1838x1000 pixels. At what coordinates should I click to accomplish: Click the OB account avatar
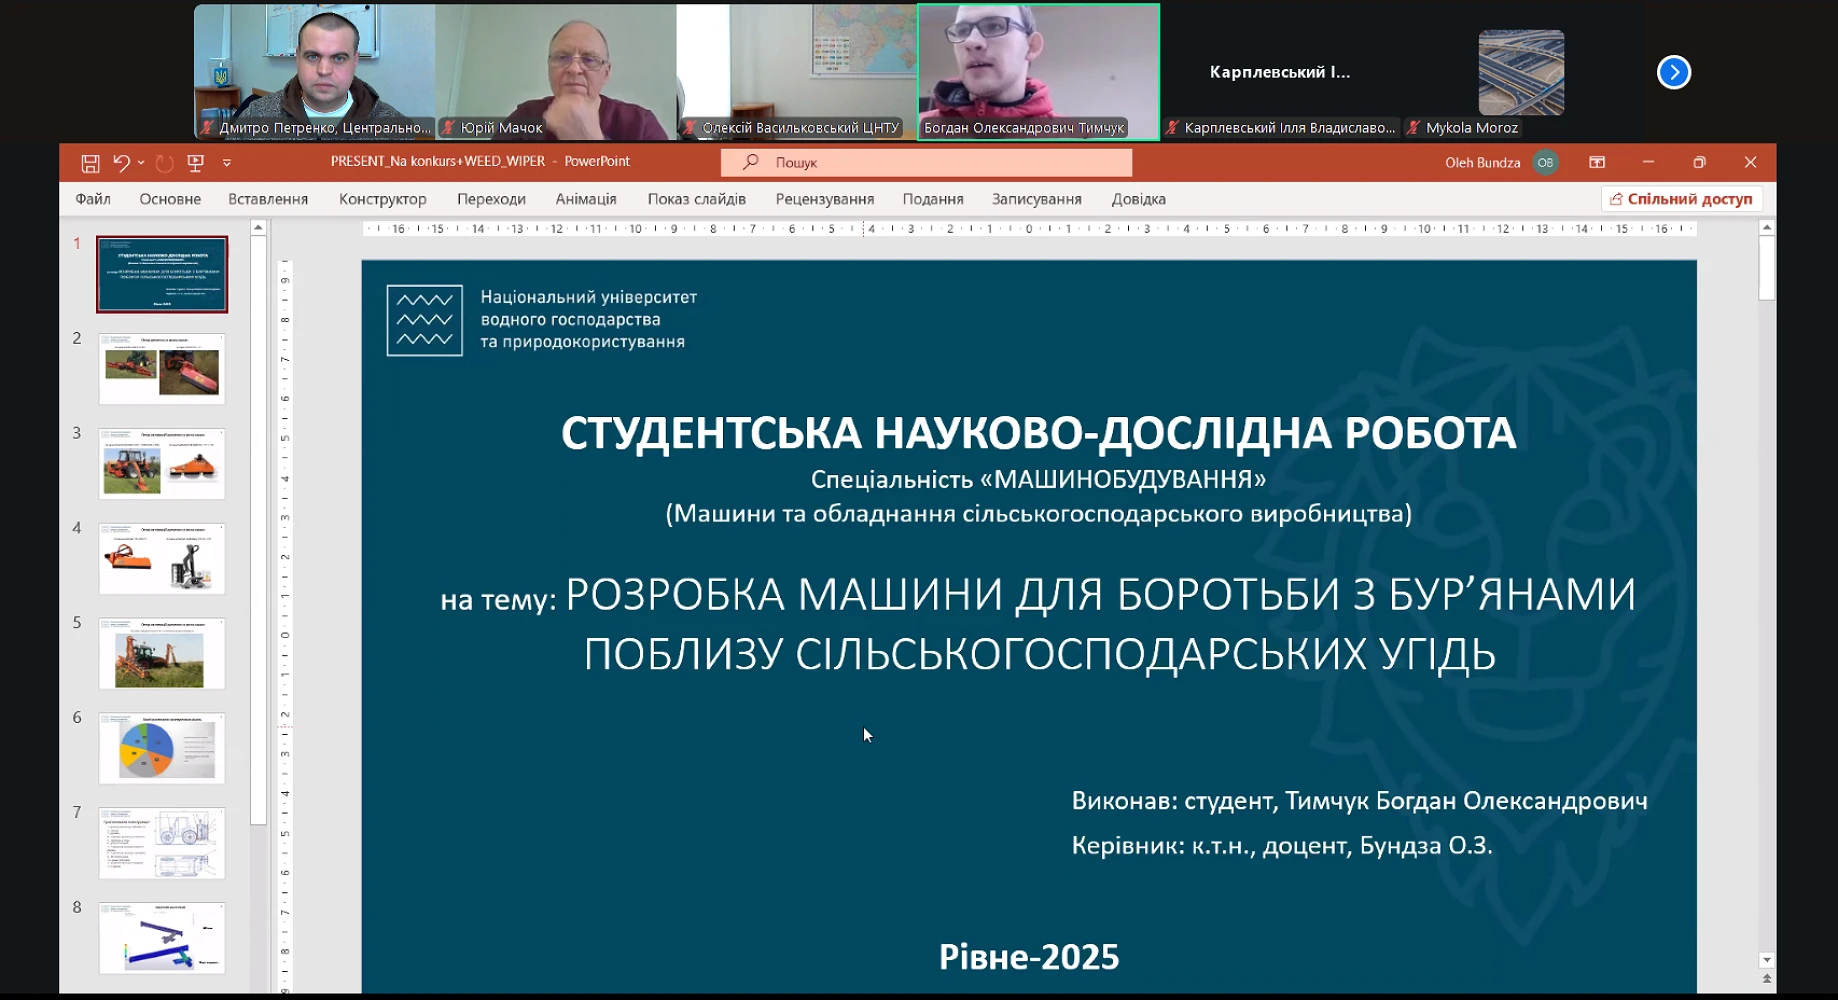click(1545, 163)
